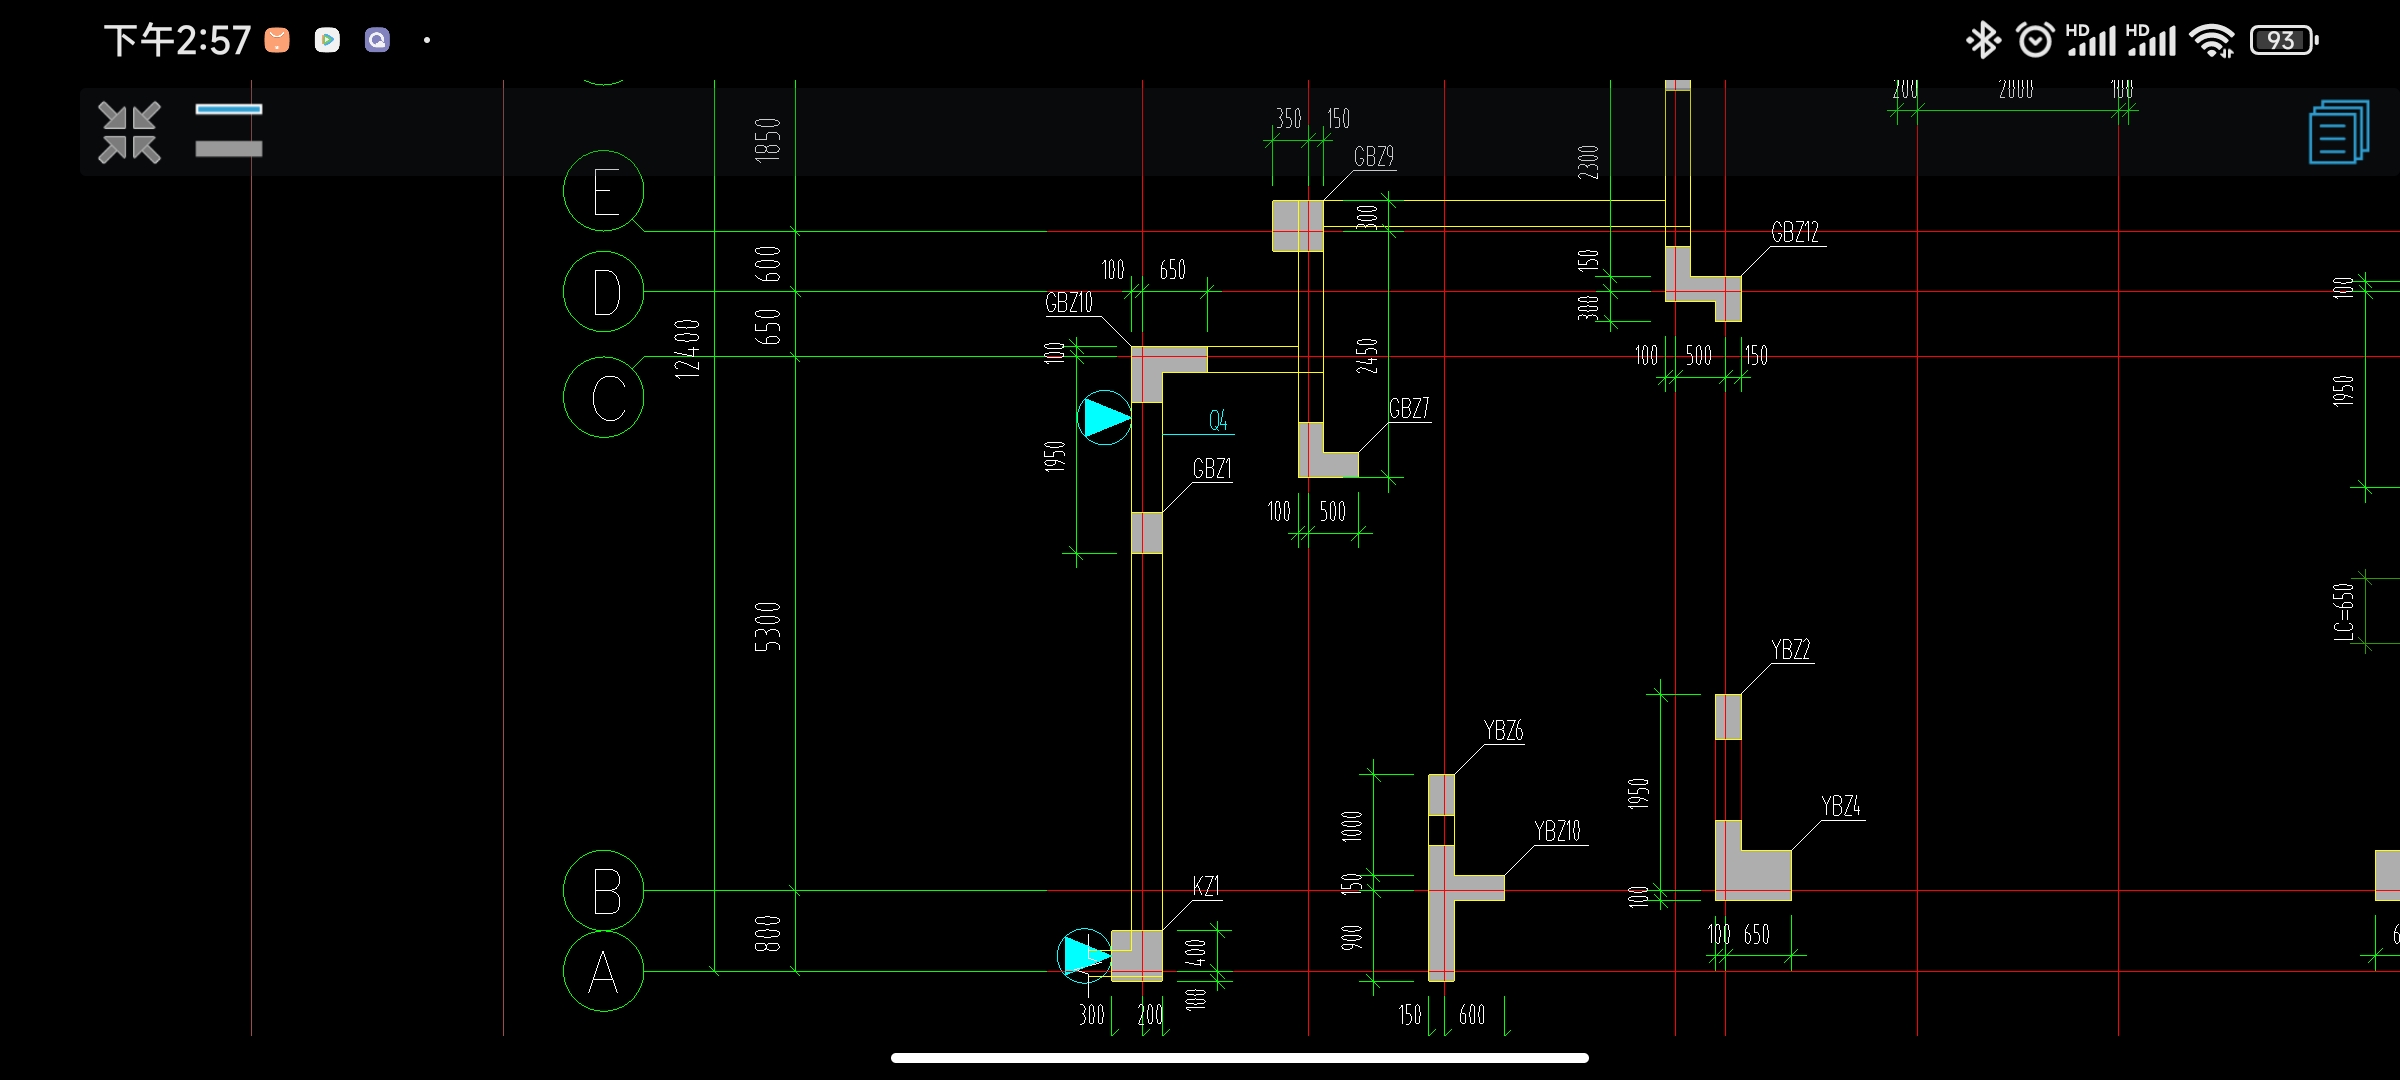This screenshot has height=1080, width=2400.
Task: Select axis bubble B
Action: [604, 891]
